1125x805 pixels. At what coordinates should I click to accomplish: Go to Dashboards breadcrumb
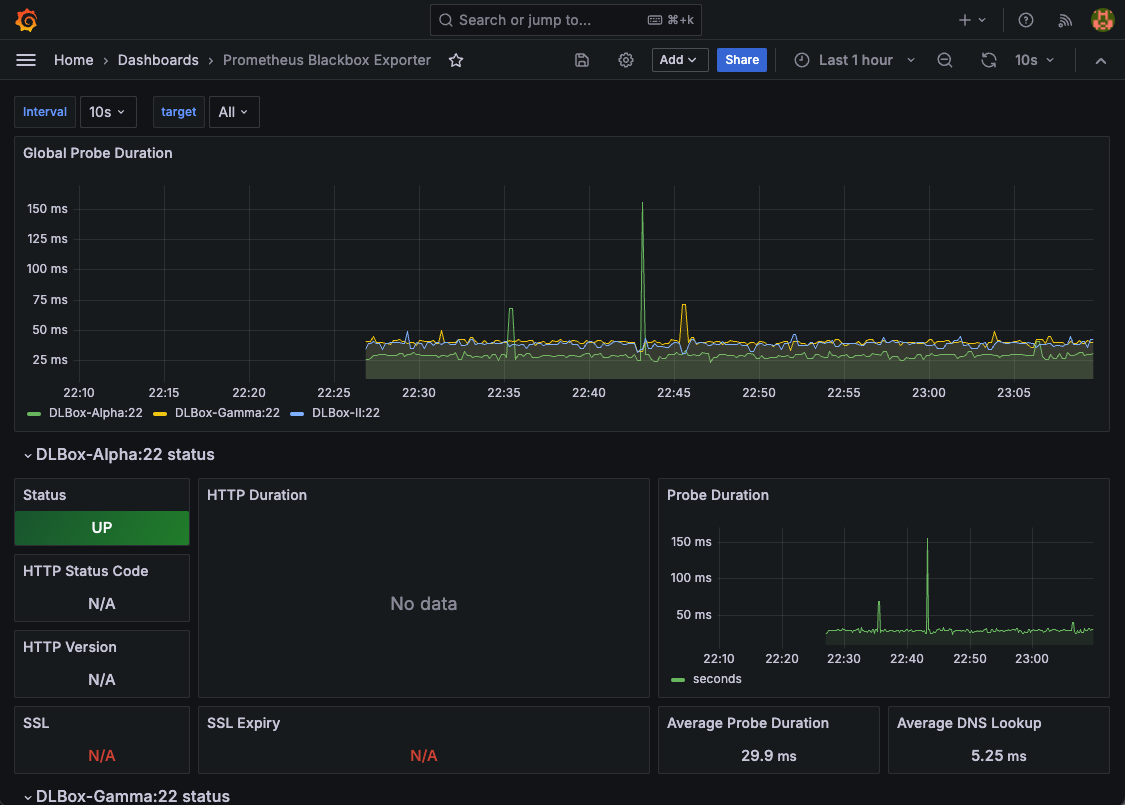[x=158, y=60]
